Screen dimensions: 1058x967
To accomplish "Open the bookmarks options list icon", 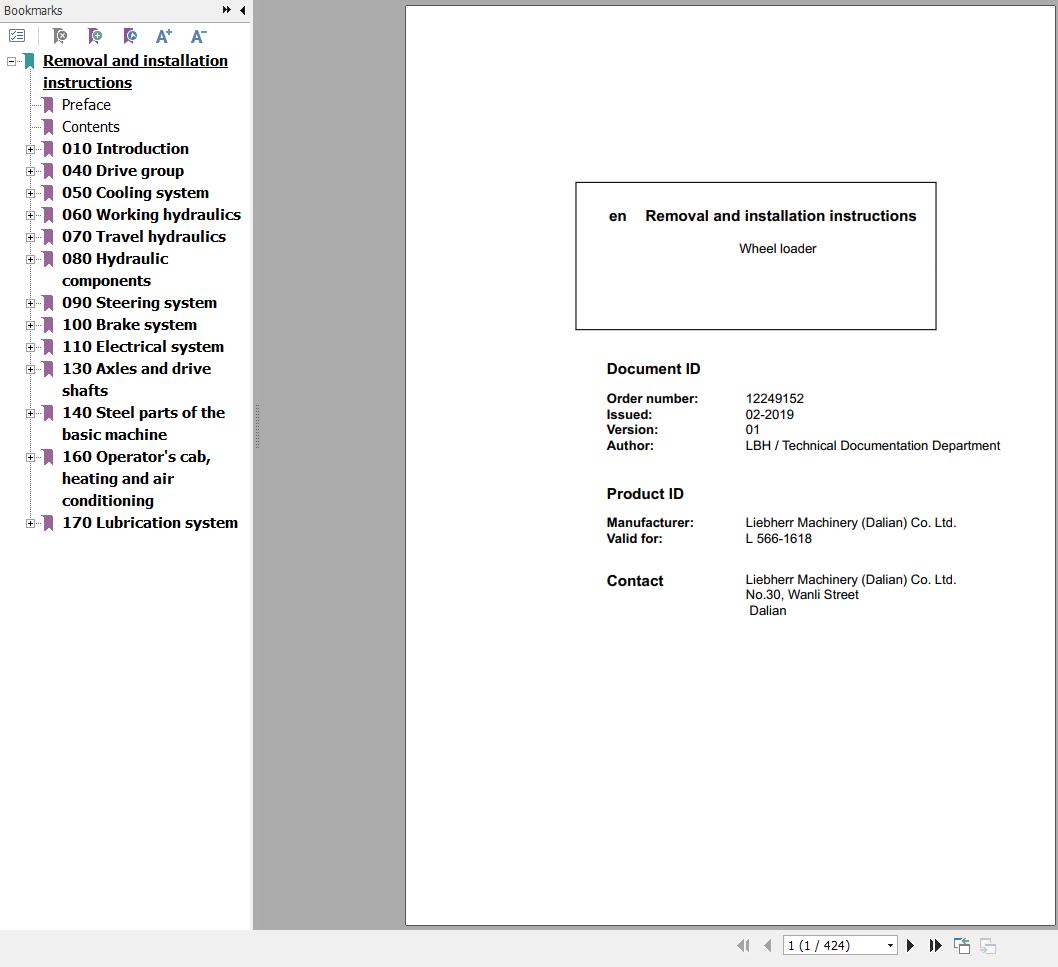I will [x=17, y=36].
